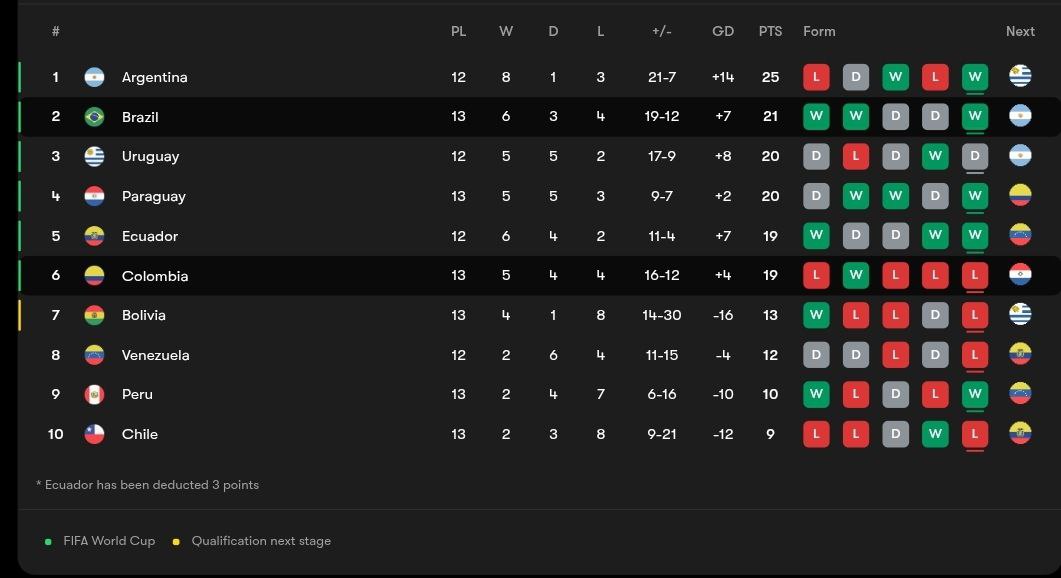Click the yellow Qualification next stage dot
This screenshot has width=1061, height=578.
coord(176,541)
